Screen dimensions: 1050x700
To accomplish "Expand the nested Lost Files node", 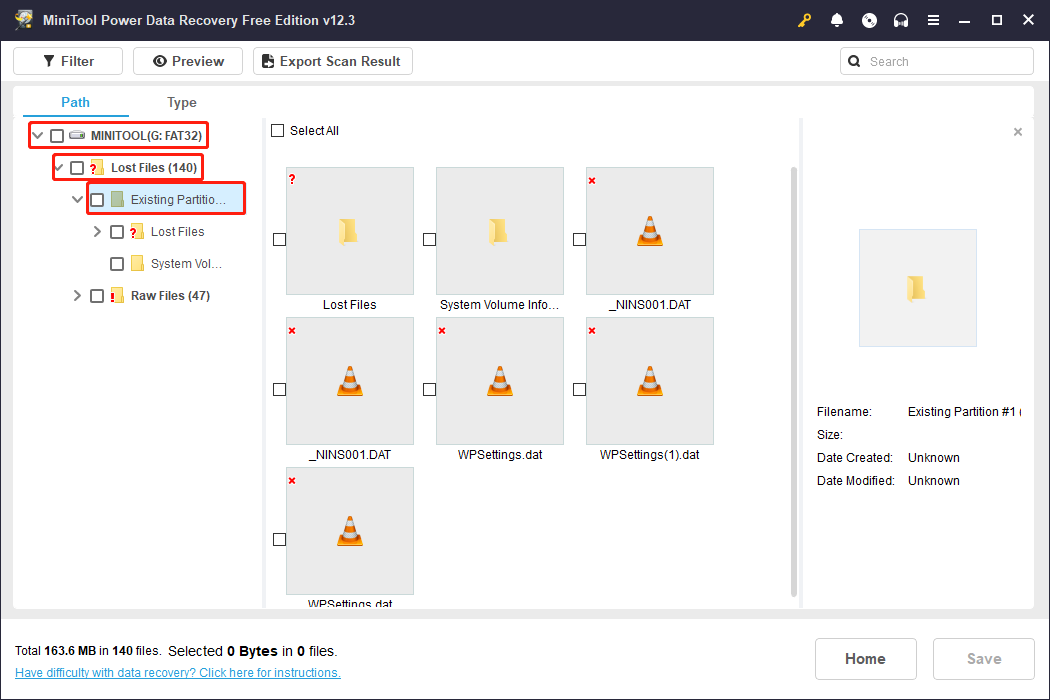I will click(97, 231).
